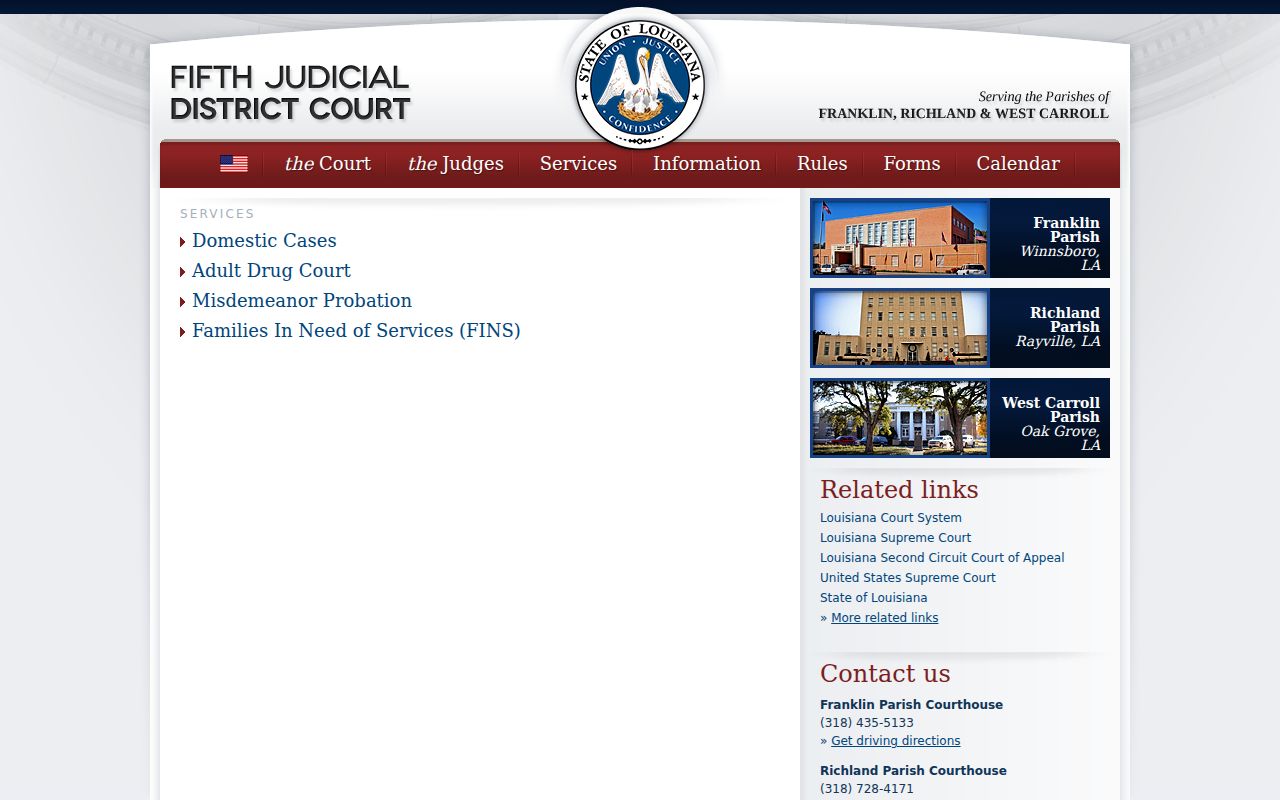The width and height of the screenshot is (1280, 800).
Task: Open Louisiana Second Circuit Court of Appeal
Action: (x=942, y=558)
